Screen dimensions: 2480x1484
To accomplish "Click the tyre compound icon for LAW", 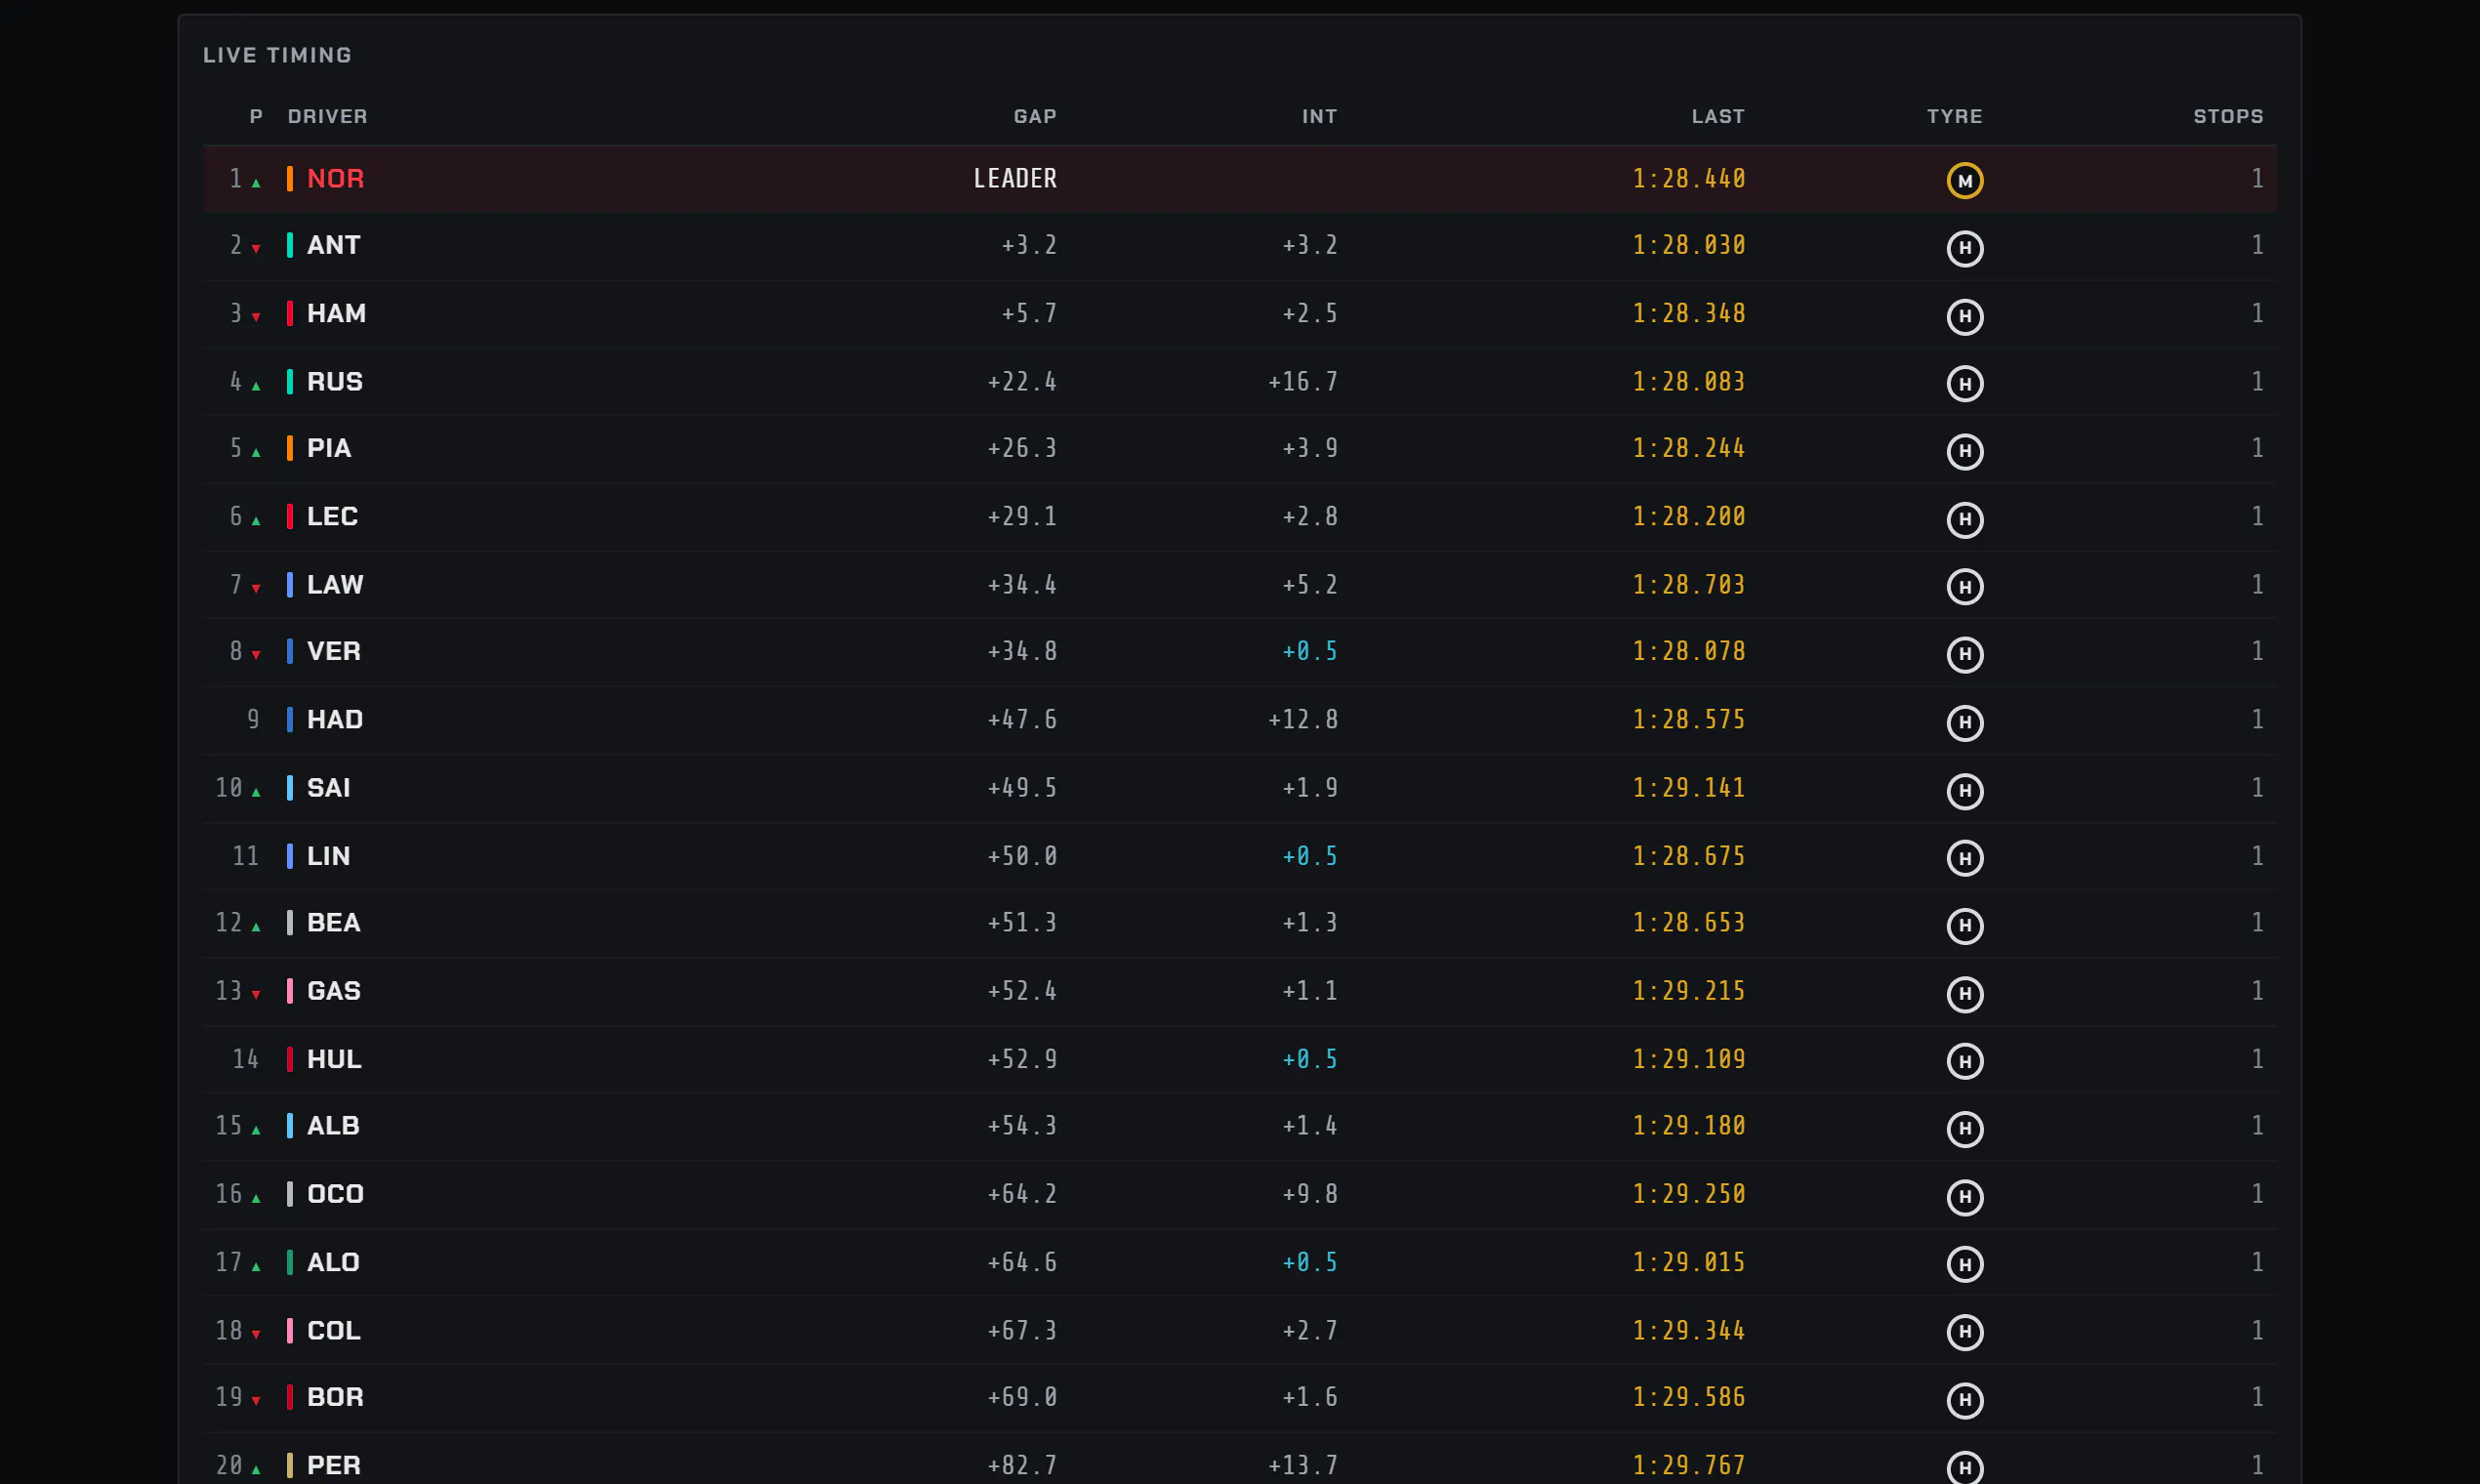I will tap(1964, 587).
